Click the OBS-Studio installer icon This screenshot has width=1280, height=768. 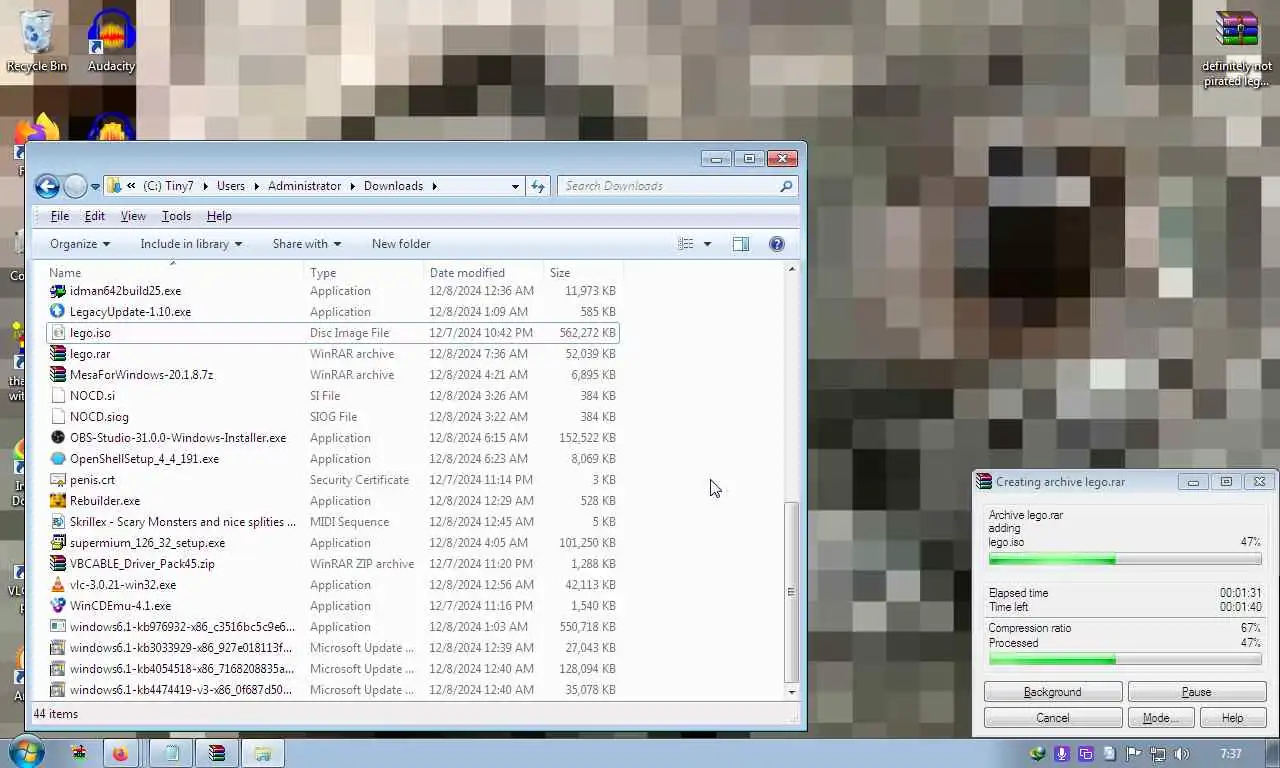tap(58, 438)
